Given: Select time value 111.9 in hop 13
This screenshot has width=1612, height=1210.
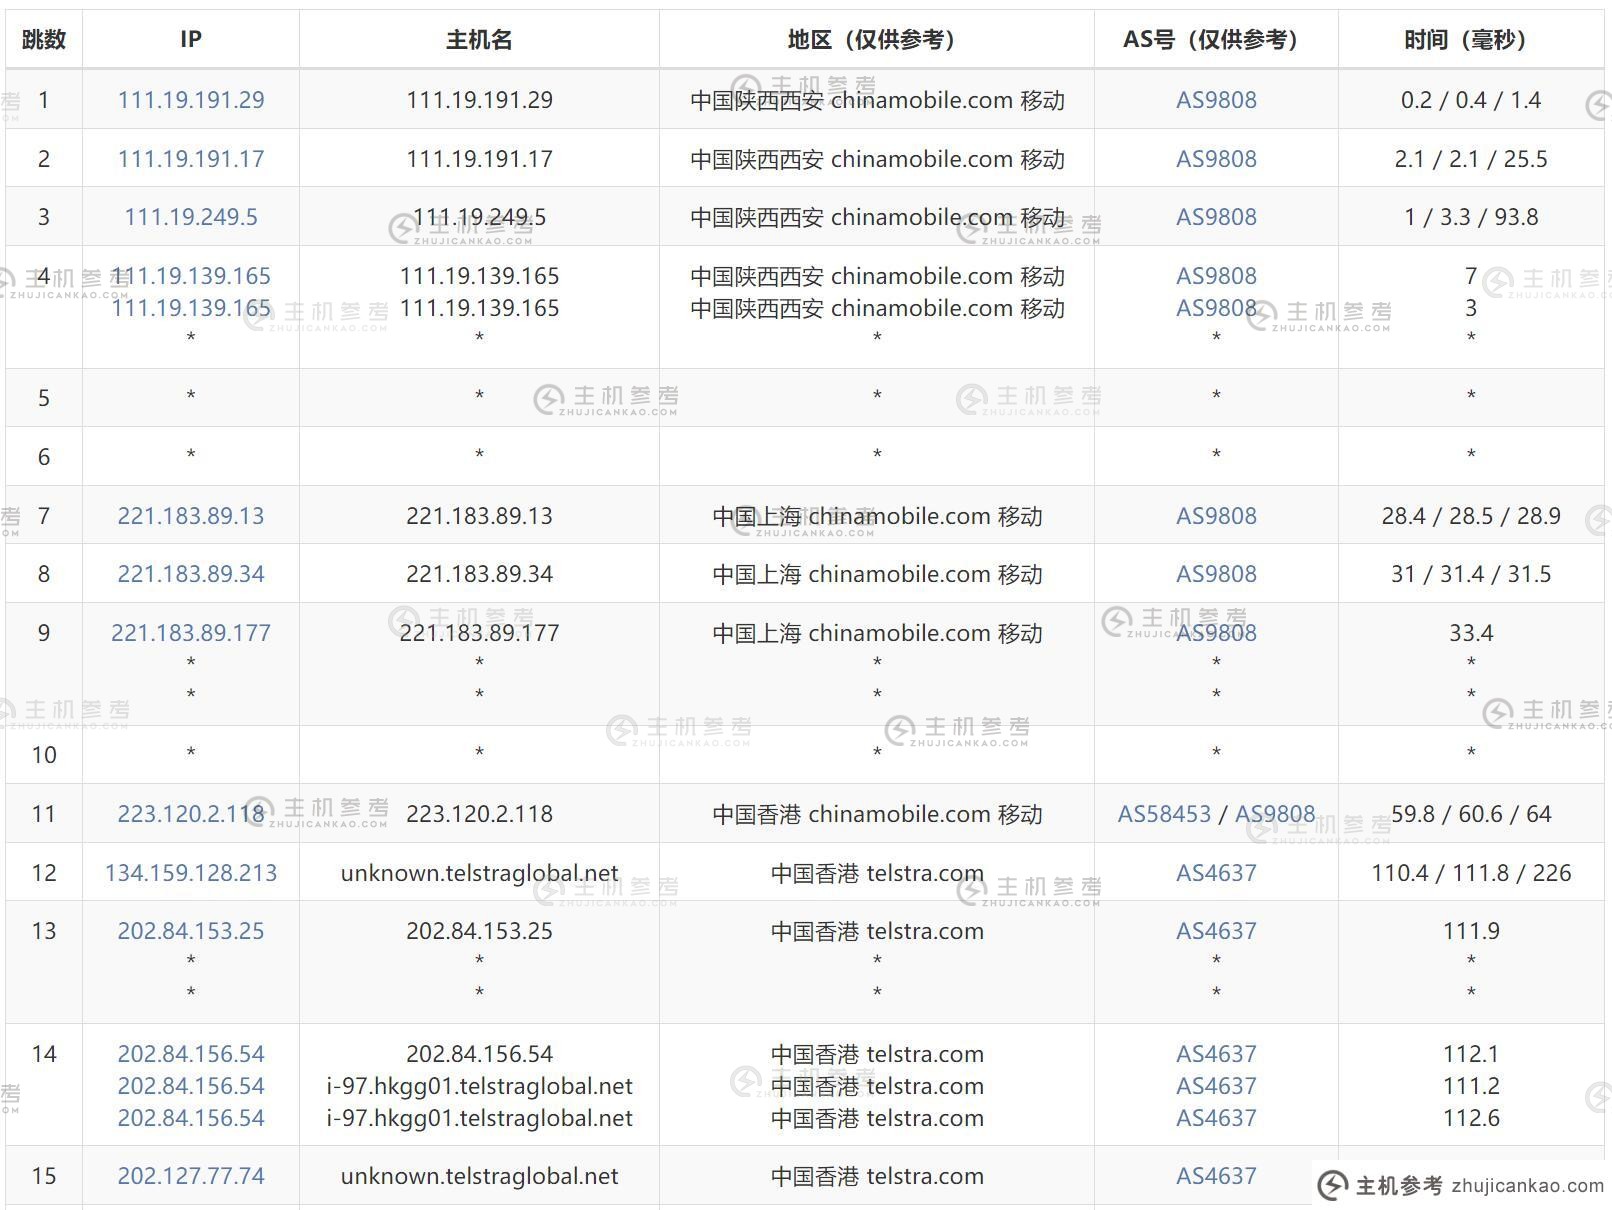Looking at the screenshot, I should [x=1471, y=931].
